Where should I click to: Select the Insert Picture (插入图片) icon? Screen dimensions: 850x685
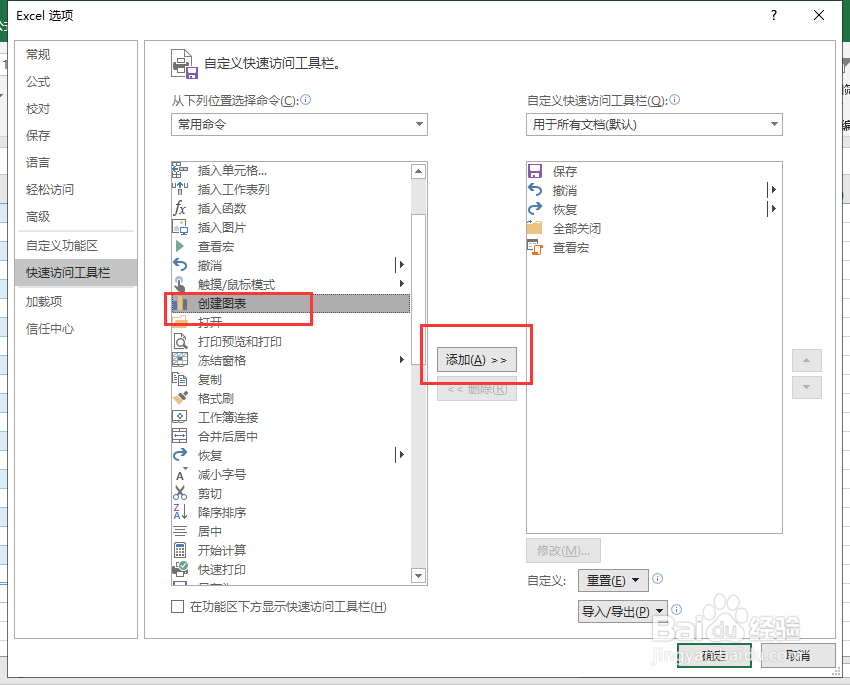(179, 227)
